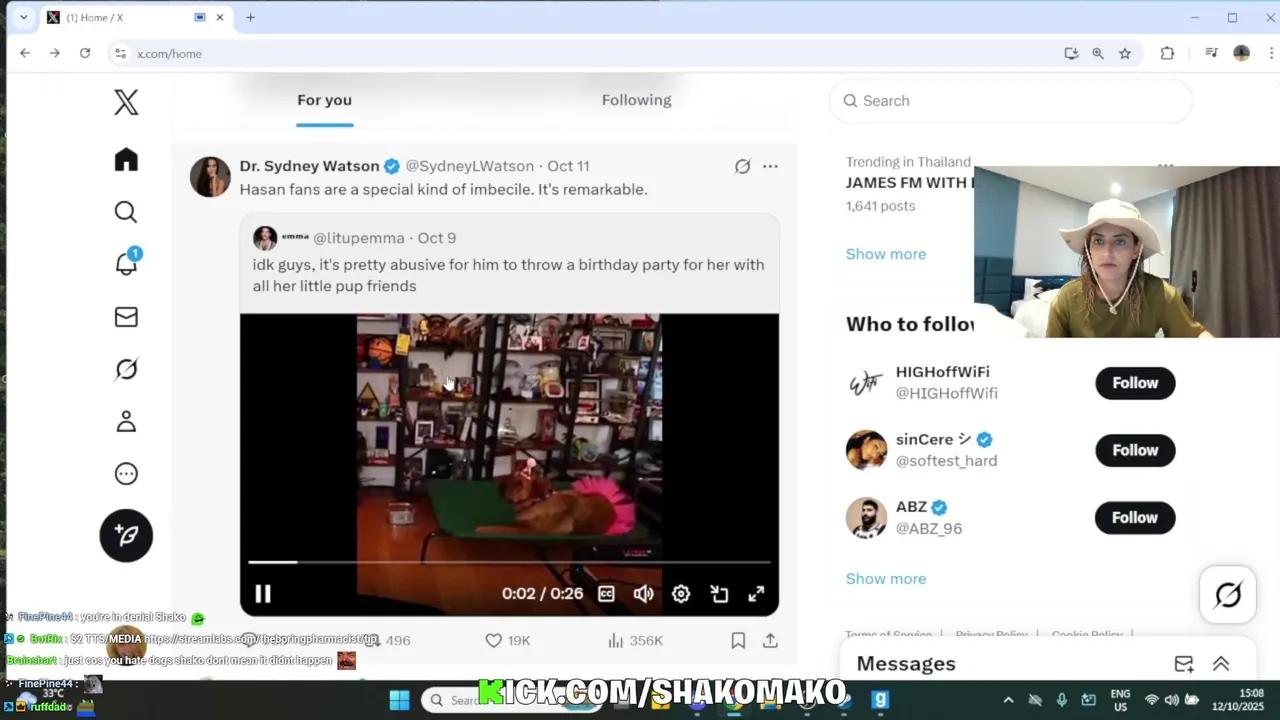This screenshot has height=720, width=1280.
Task: Open Dr. Sydney Watson profile name
Action: pyautogui.click(x=309, y=166)
